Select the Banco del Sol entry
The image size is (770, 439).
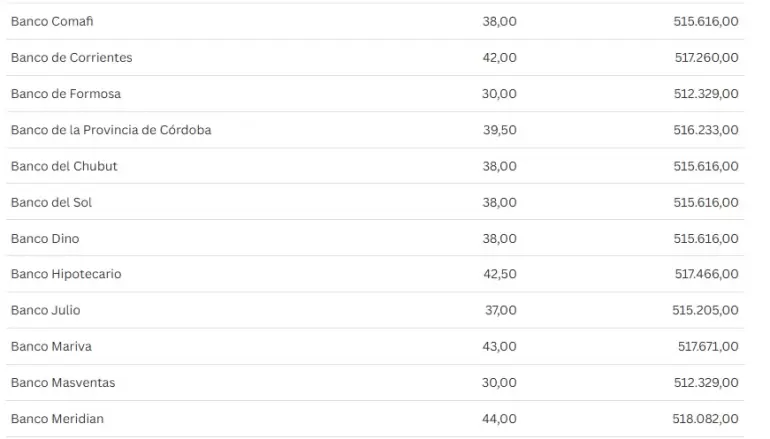51,202
